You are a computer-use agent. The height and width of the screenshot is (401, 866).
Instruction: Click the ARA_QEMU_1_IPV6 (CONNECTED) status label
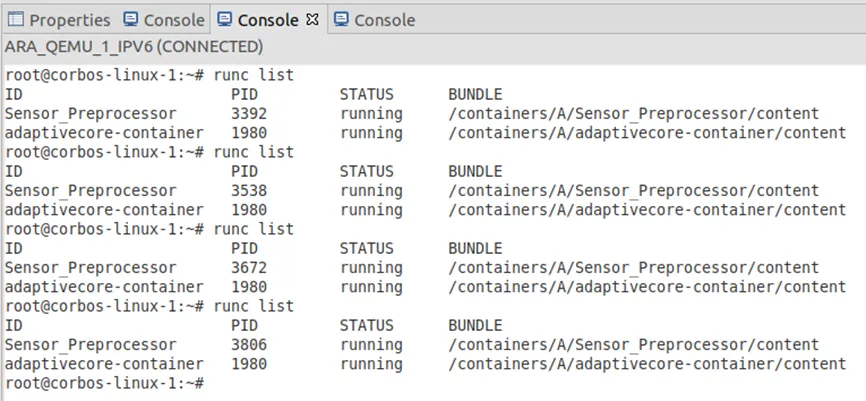[134, 47]
